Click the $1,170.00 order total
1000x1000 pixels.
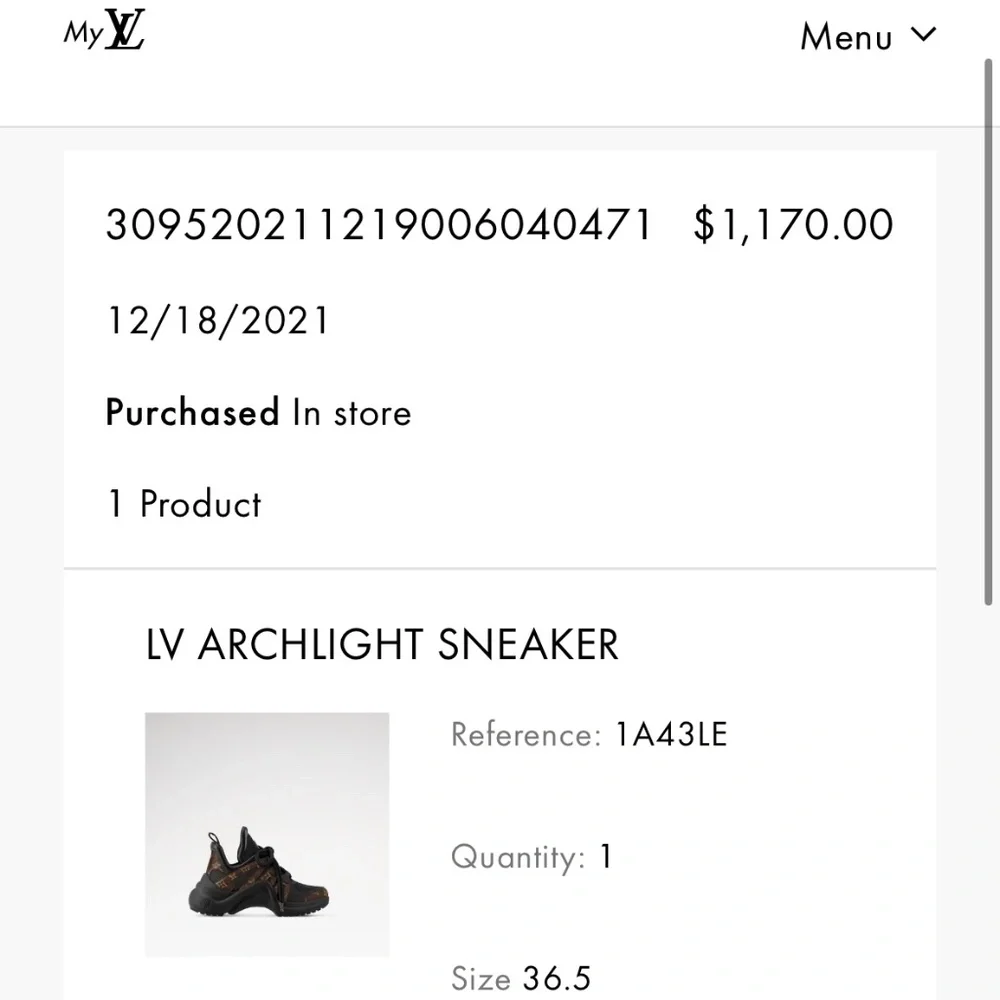click(793, 225)
